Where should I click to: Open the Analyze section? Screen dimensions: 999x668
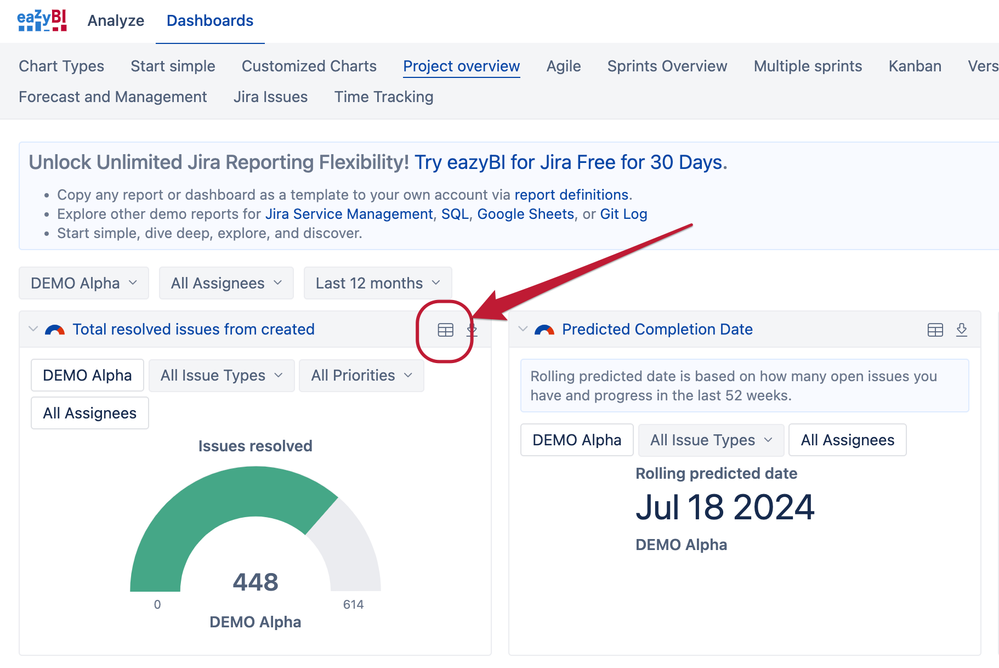(x=115, y=20)
